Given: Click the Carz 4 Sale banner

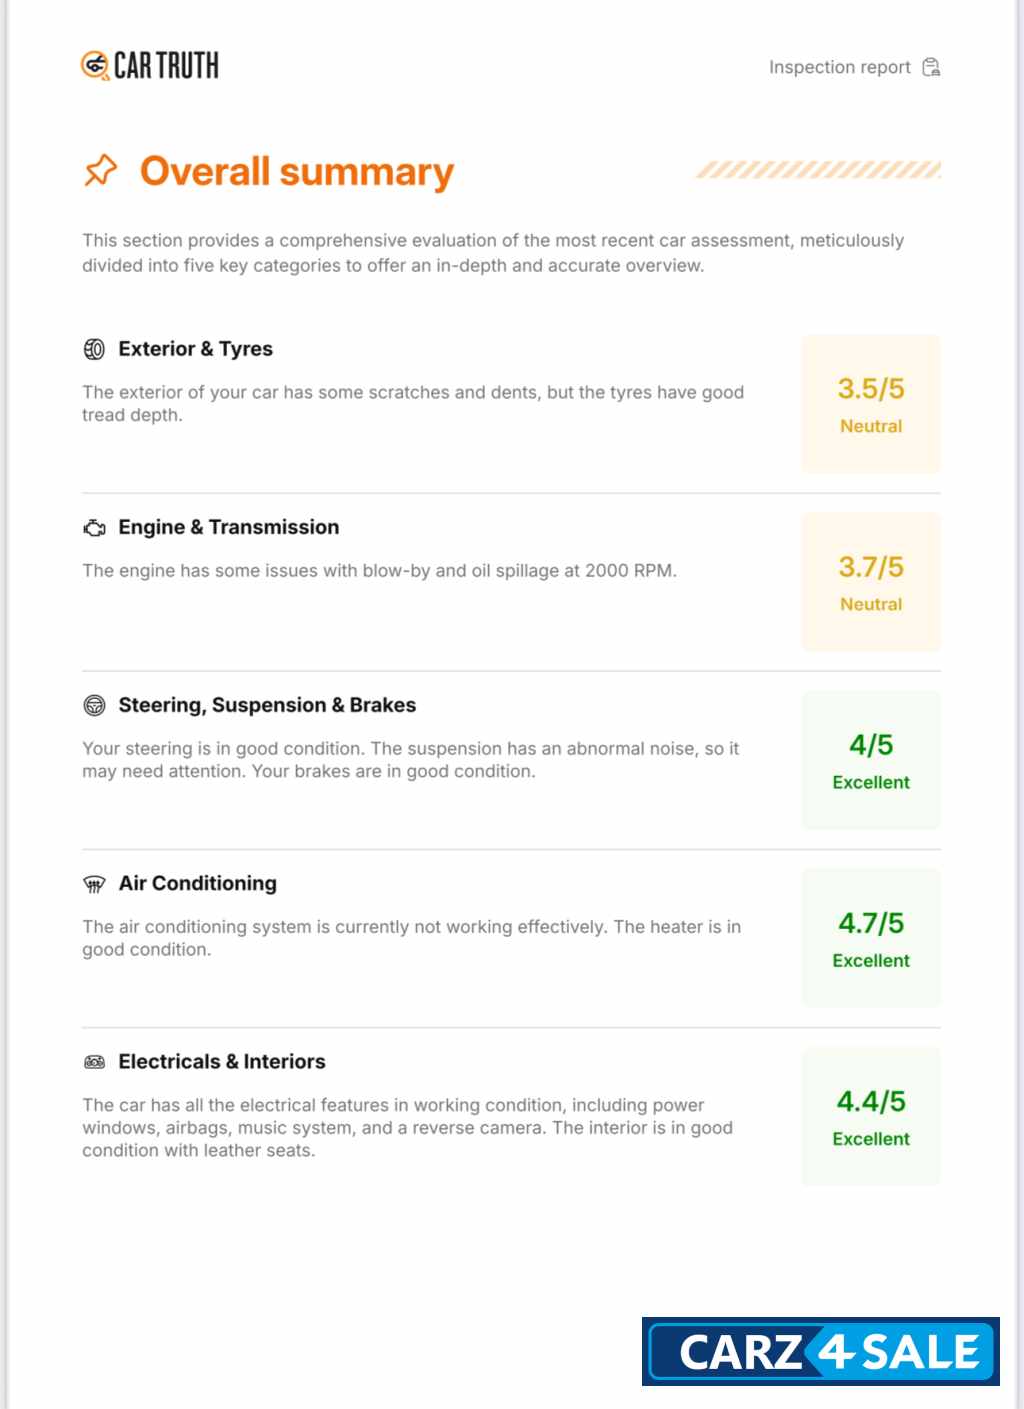Looking at the screenshot, I should point(821,1352).
